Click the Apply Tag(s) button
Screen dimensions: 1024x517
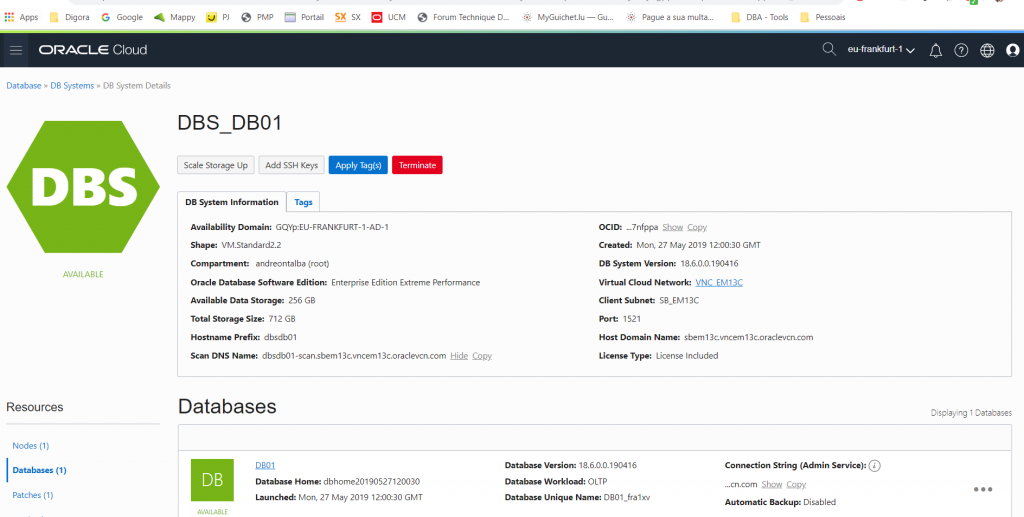point(358,165)
